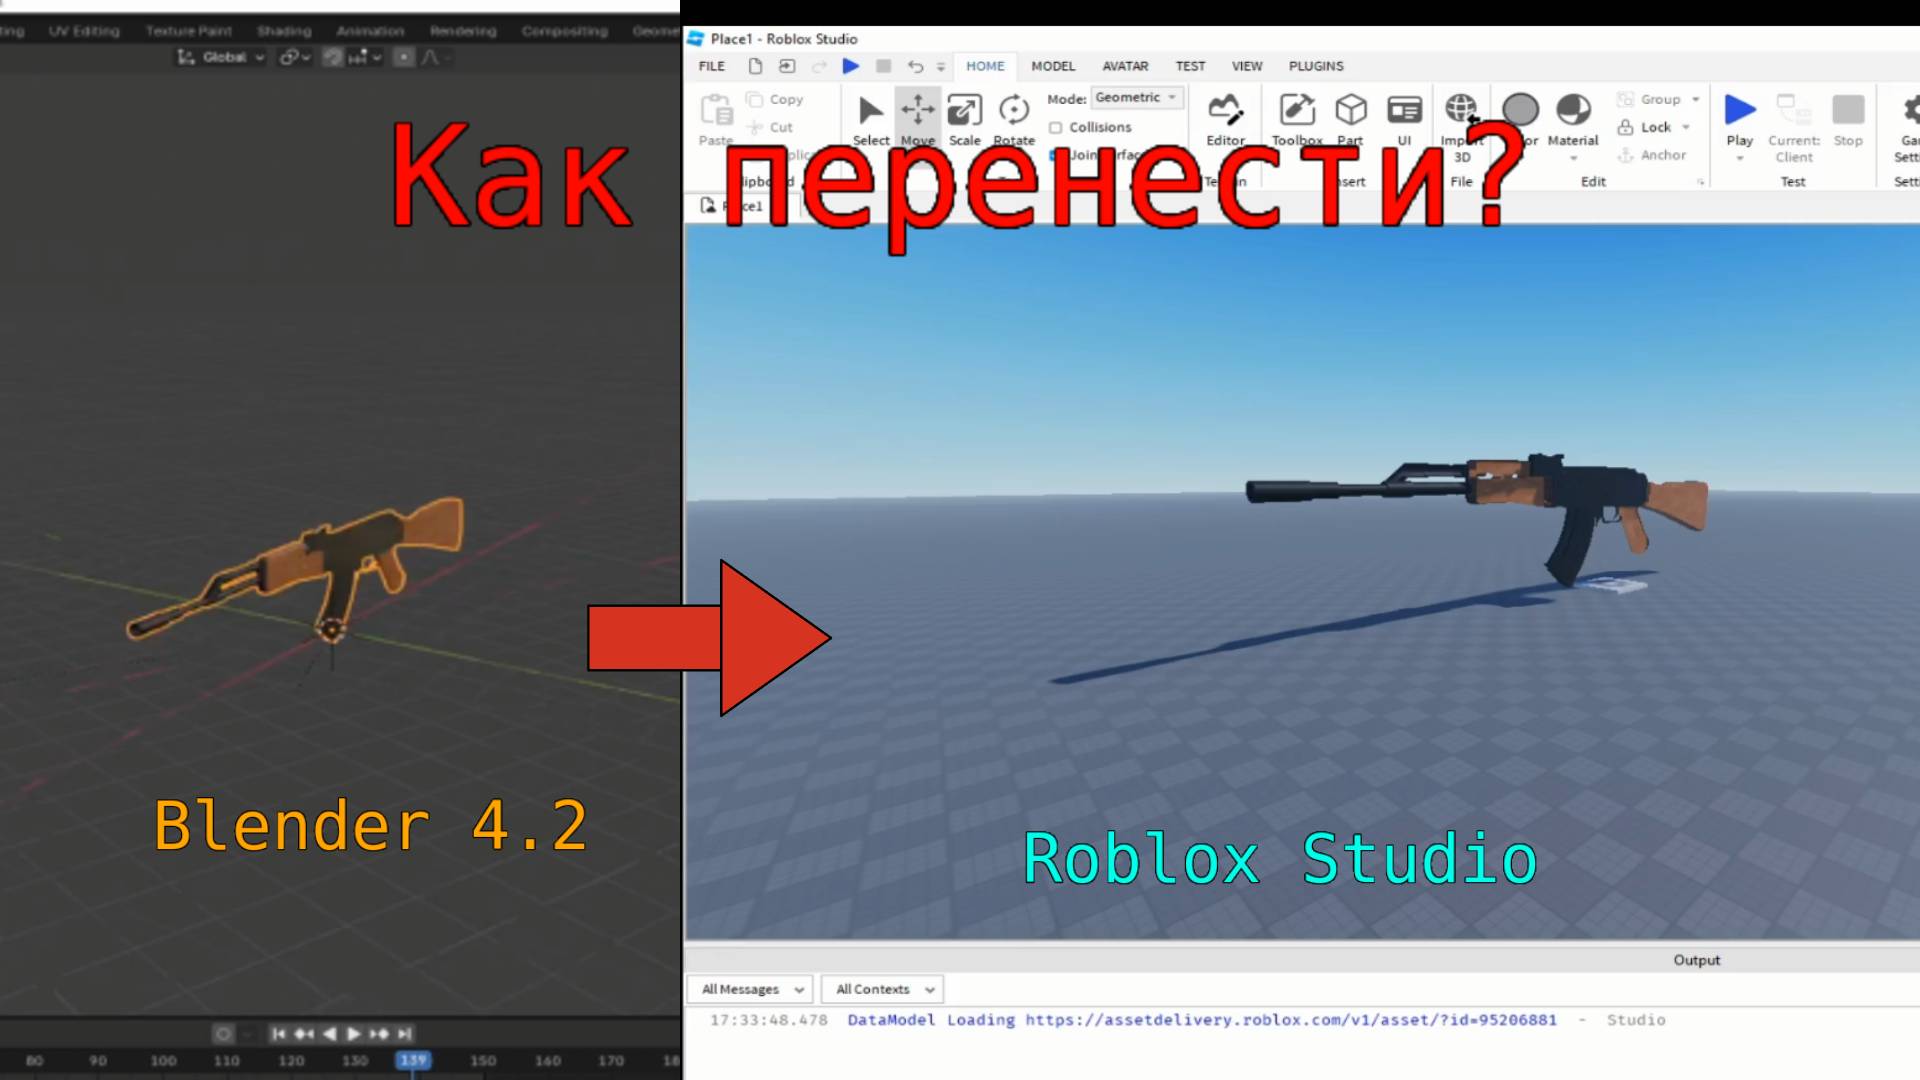Play Blender animation in reverse
Image resolution: width=1920 pixels, height=1080 pixels.
click(x=329, y=1033)
